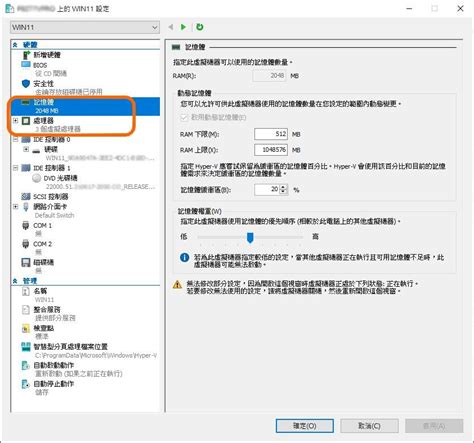The width and height of the screenshot is (474, 443).
Task: Open the Security (安全性) shield icon
Action: pyautogui.click(x=26, y=83)
